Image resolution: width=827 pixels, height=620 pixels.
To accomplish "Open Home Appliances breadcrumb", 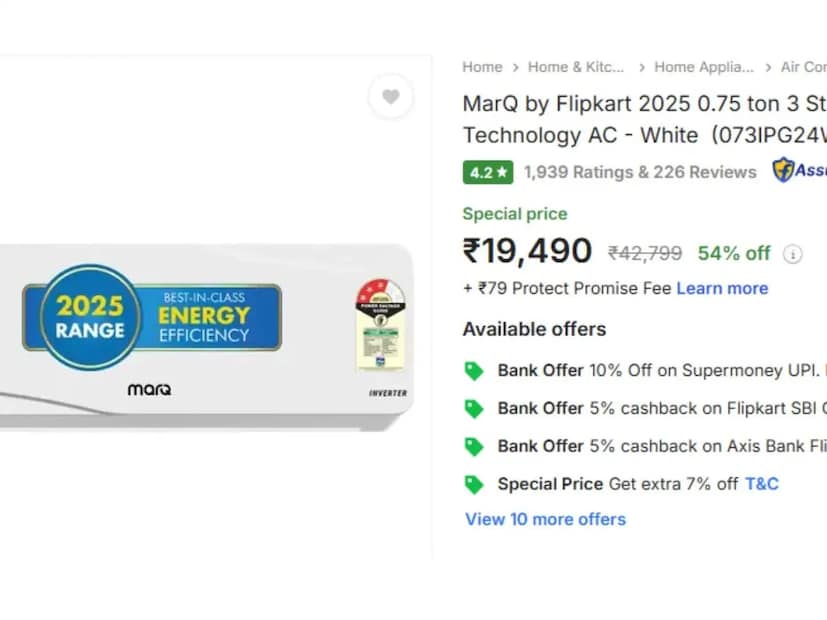I will click(703, 67).
